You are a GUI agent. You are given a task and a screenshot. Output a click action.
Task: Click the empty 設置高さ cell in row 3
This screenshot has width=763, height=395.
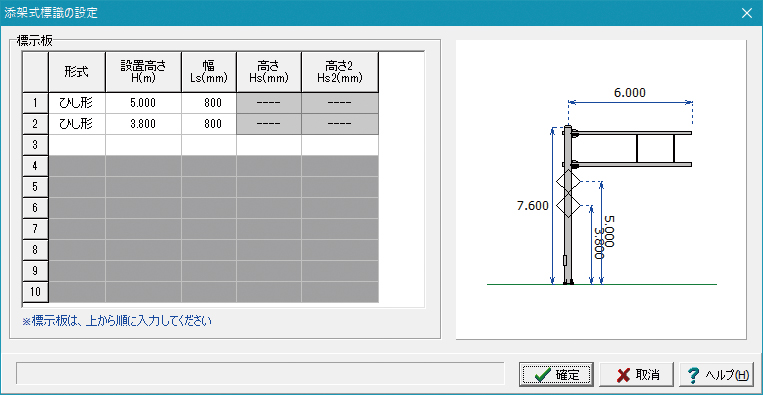[144, 145]
